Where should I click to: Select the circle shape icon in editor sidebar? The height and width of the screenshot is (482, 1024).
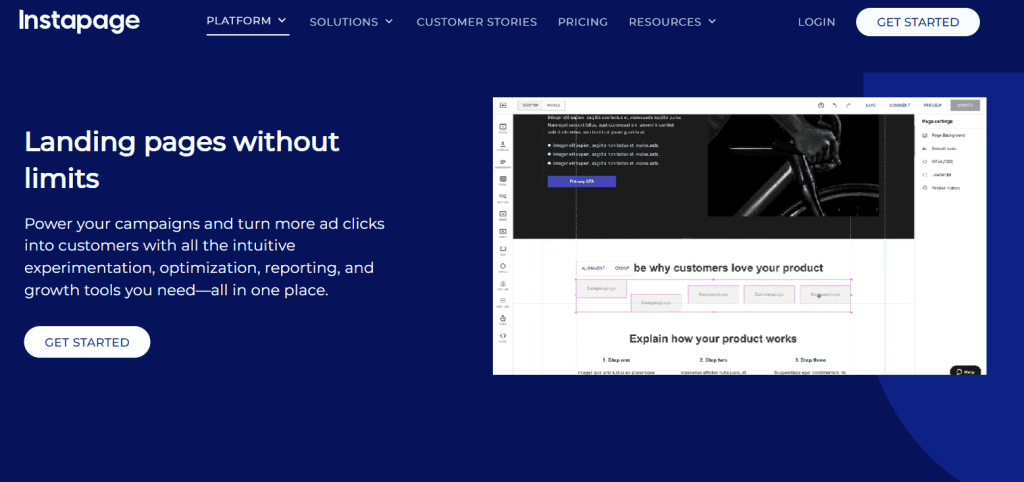pyautogui.click(x=503, y=266)
